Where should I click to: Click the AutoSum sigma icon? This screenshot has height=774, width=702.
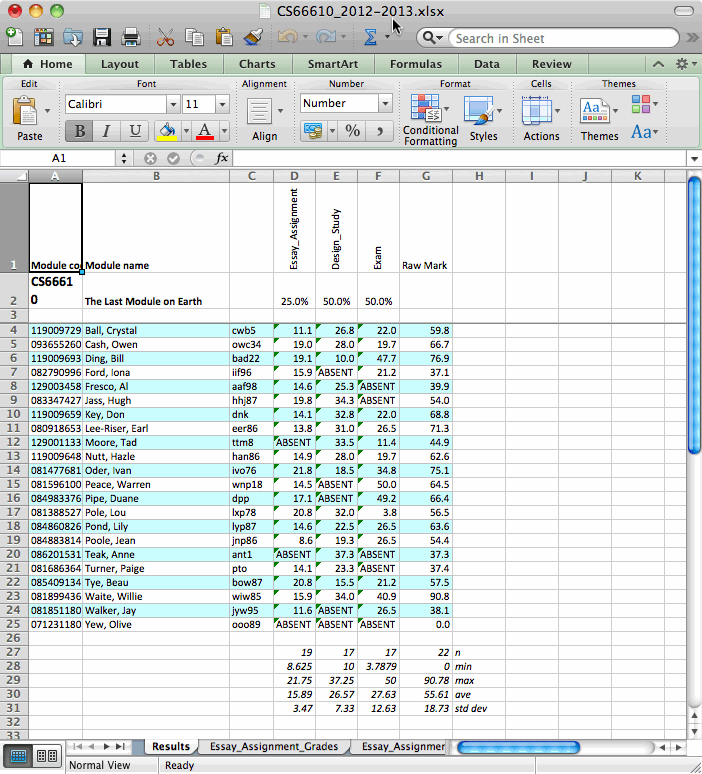pyautogui.click(x=370, y=37)
